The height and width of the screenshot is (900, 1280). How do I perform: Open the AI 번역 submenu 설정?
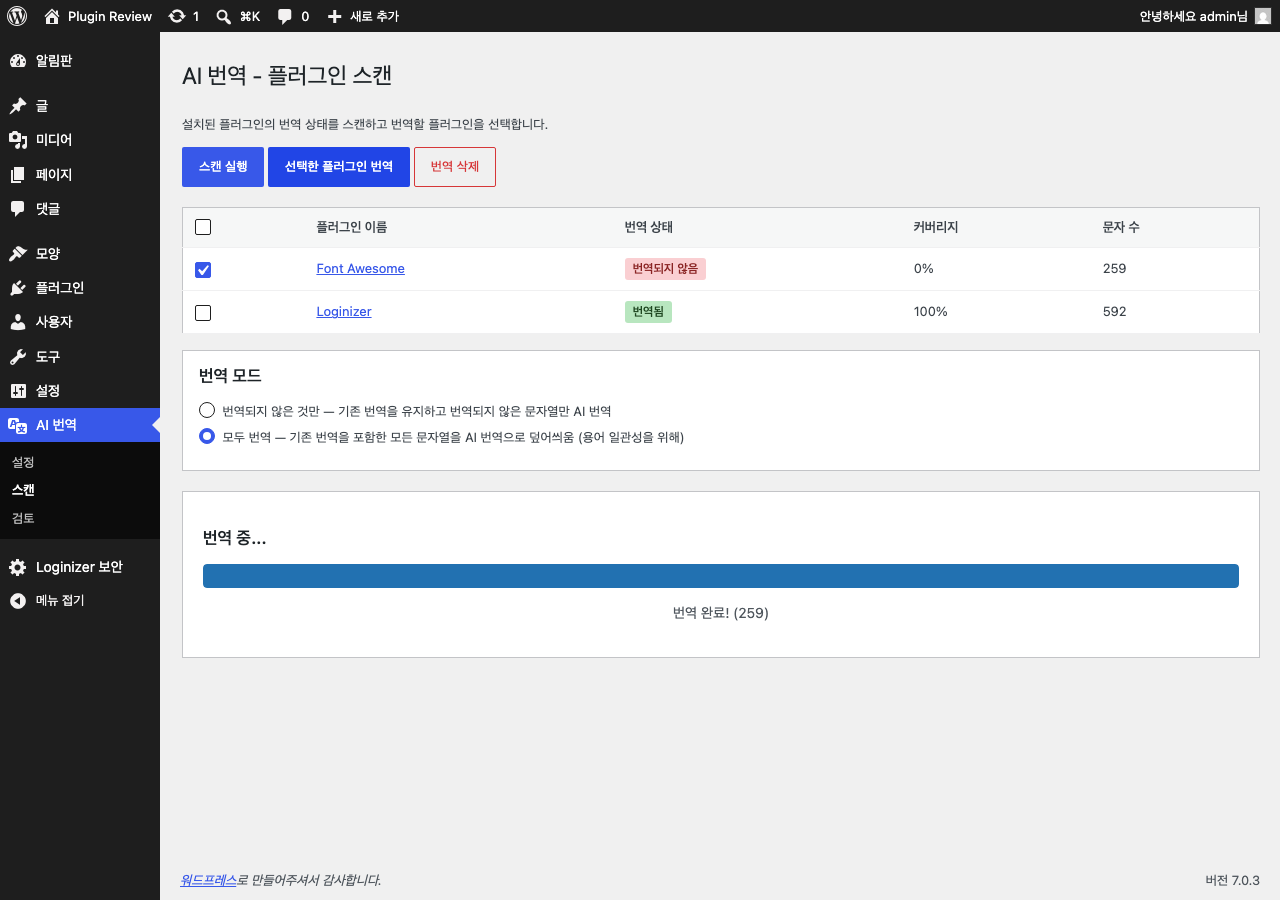pos(24,463)
